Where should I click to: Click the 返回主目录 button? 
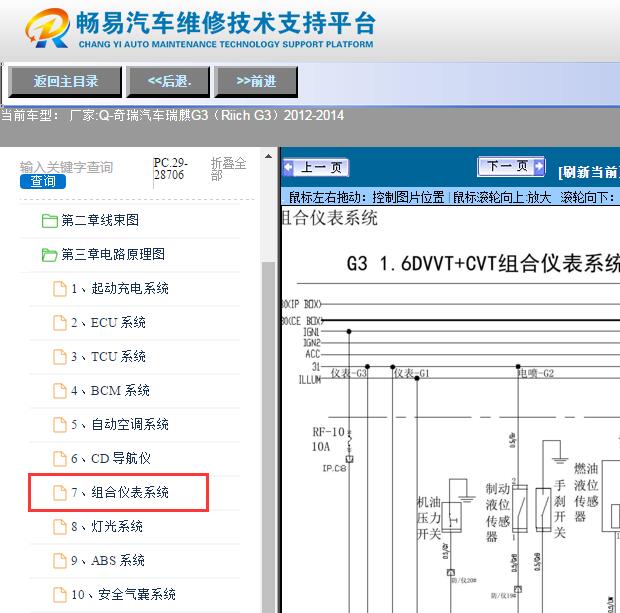(65, 82)
